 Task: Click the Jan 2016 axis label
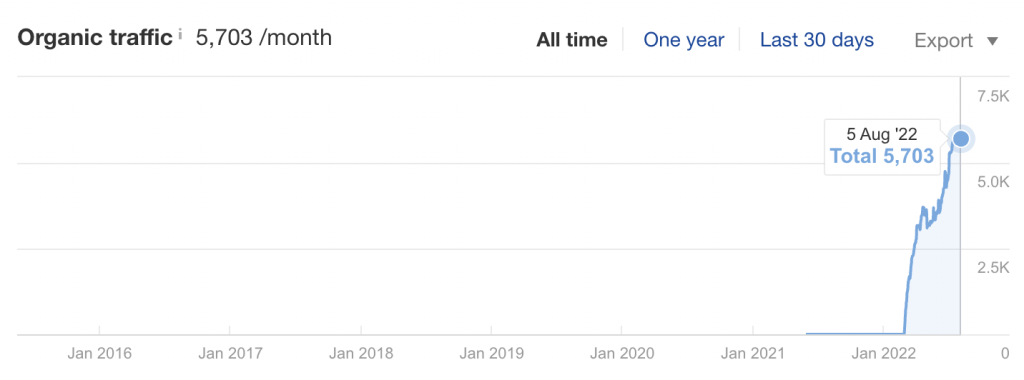click(99, 354)
